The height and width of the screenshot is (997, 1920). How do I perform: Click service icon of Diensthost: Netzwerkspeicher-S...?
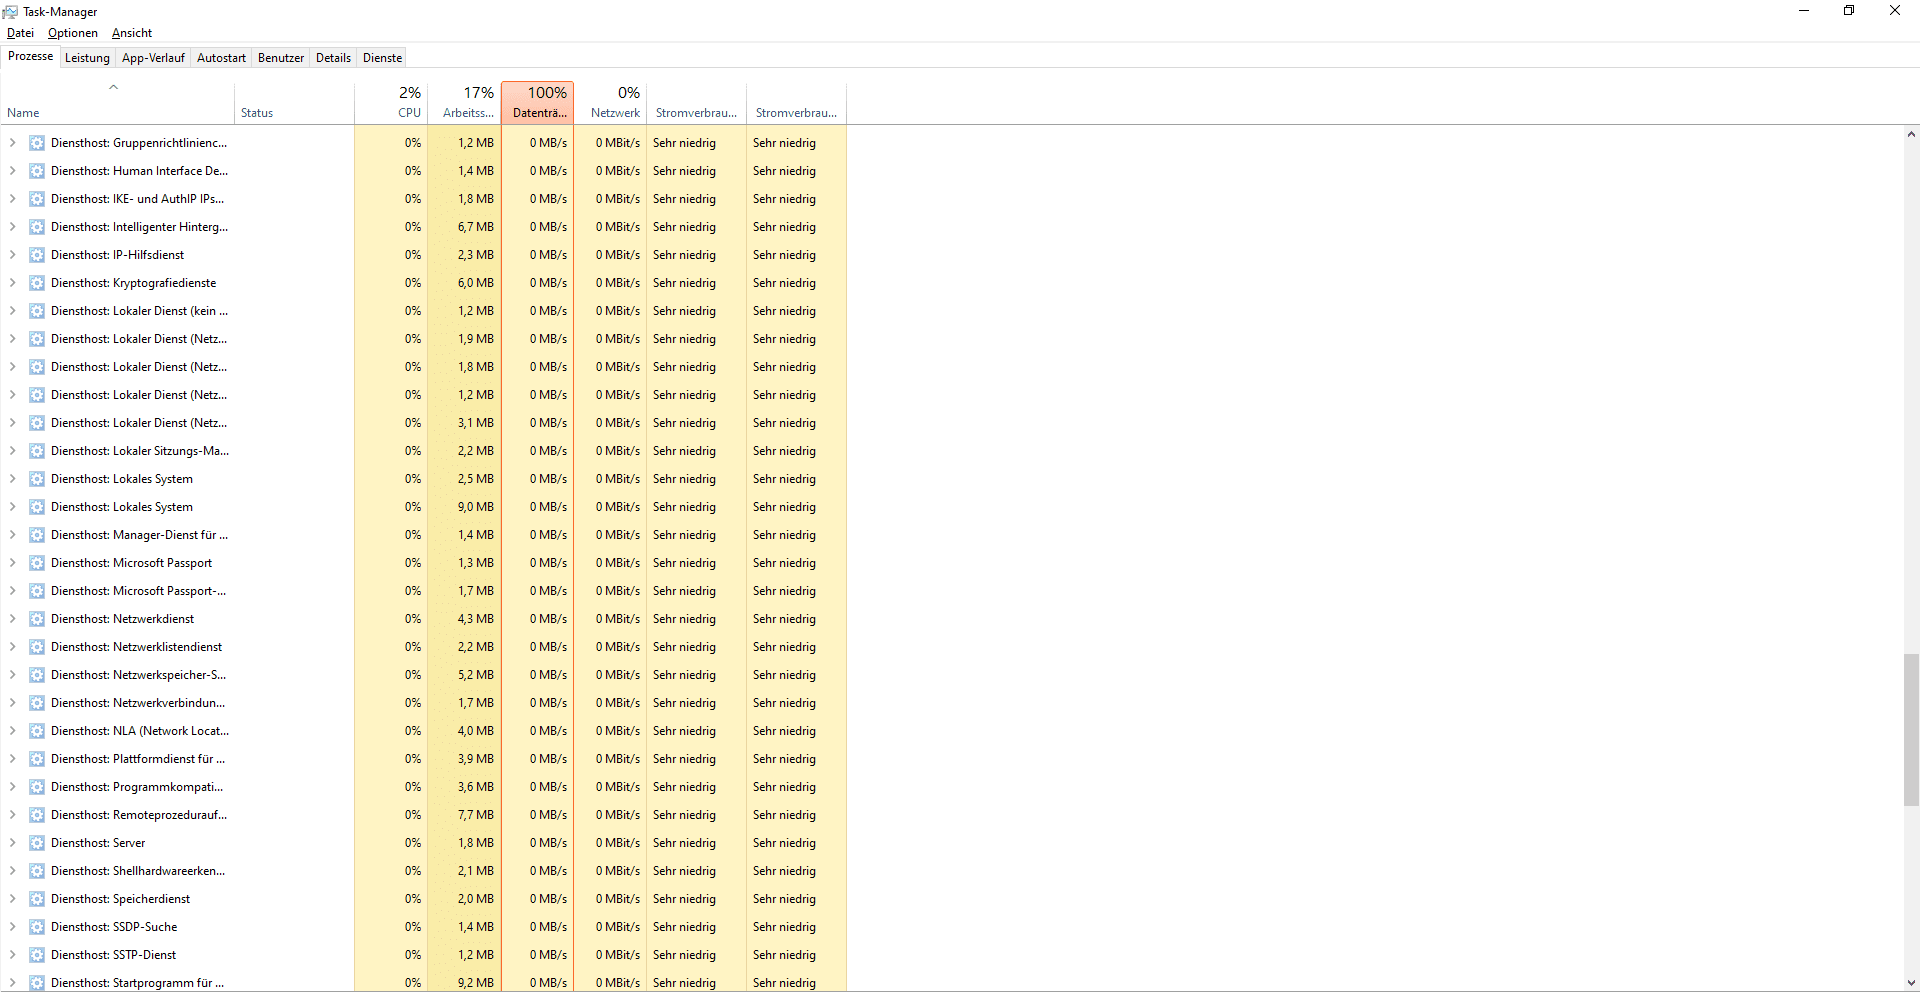tap(37, 675)
